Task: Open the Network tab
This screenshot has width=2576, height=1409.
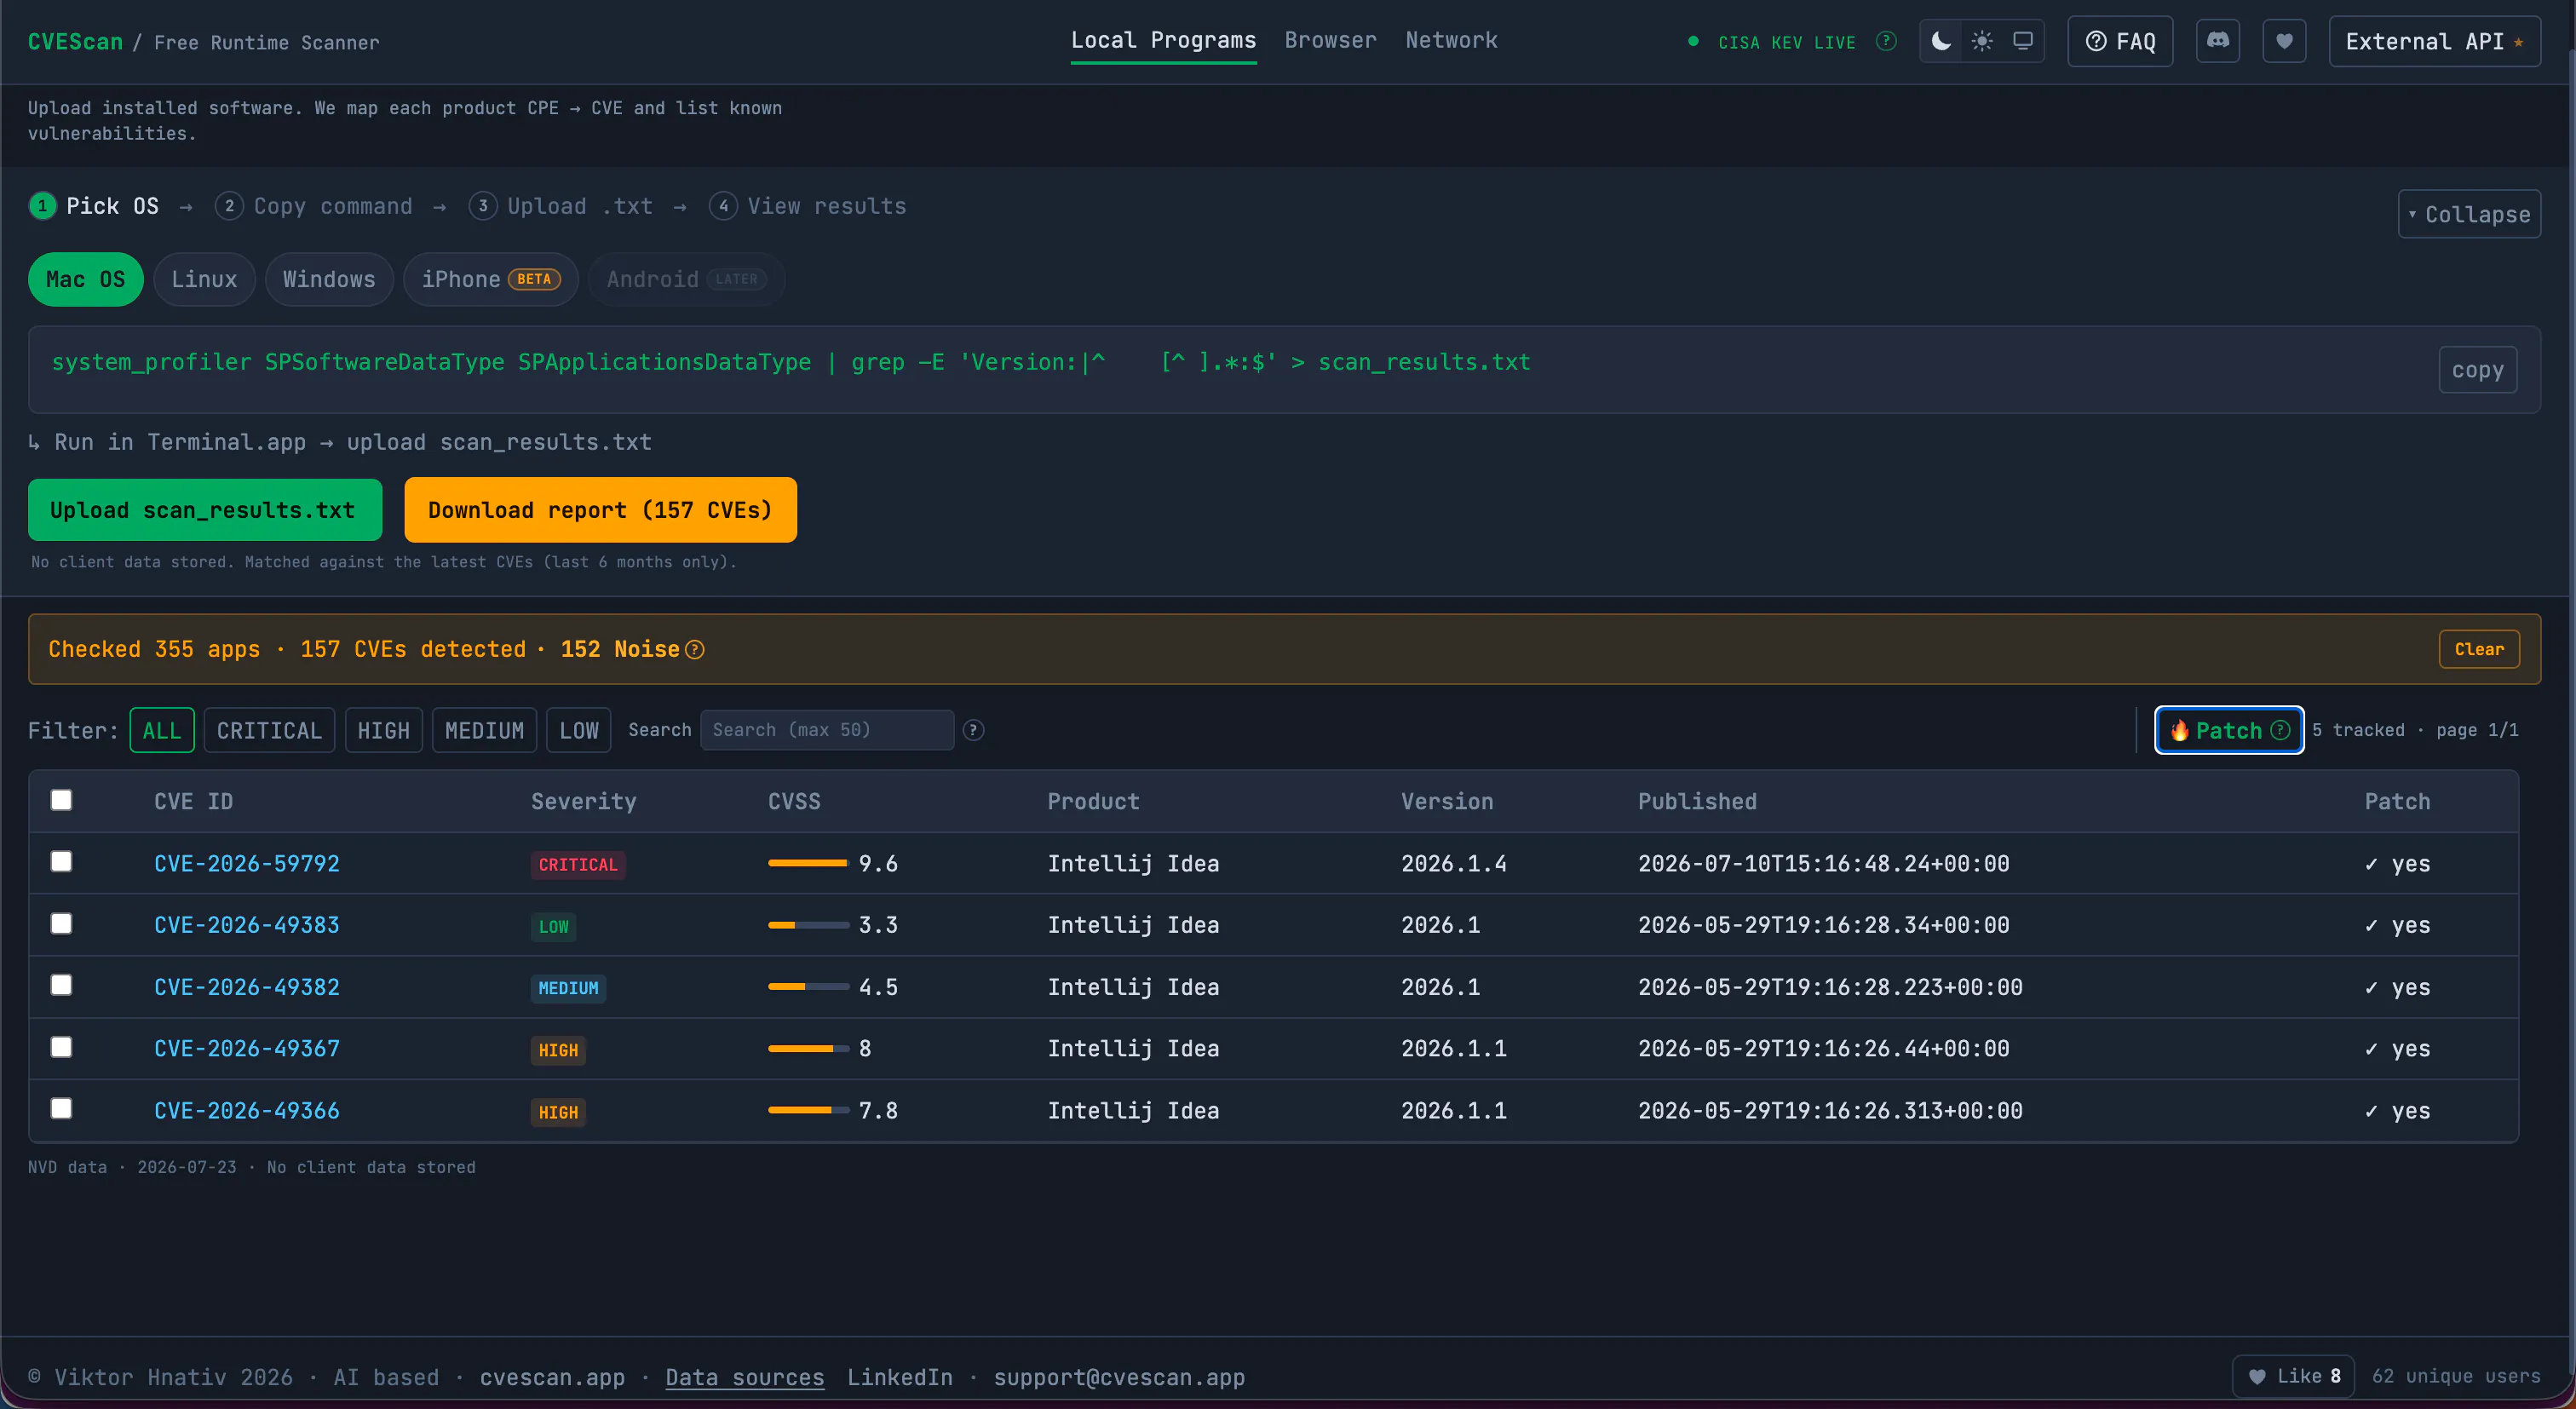Action: [1451, 40]
